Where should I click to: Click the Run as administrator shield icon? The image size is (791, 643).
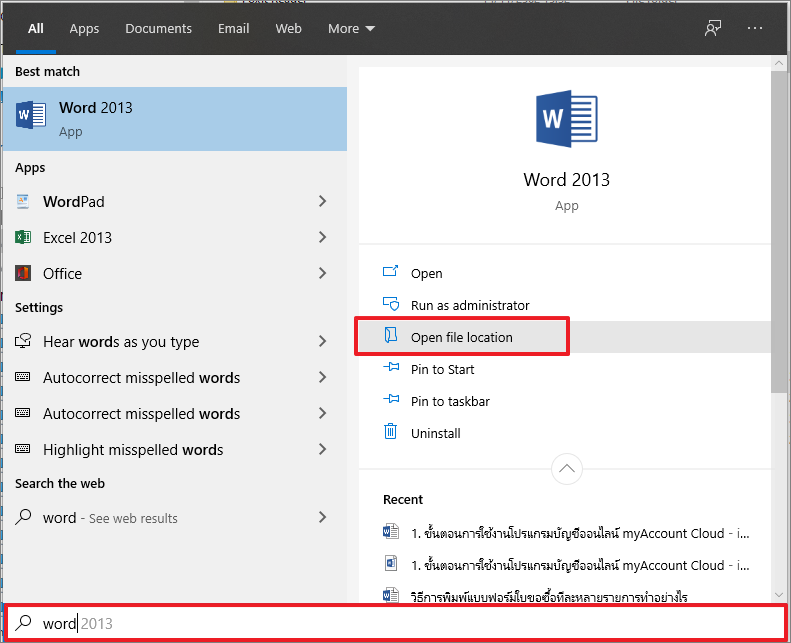point(390,304)
